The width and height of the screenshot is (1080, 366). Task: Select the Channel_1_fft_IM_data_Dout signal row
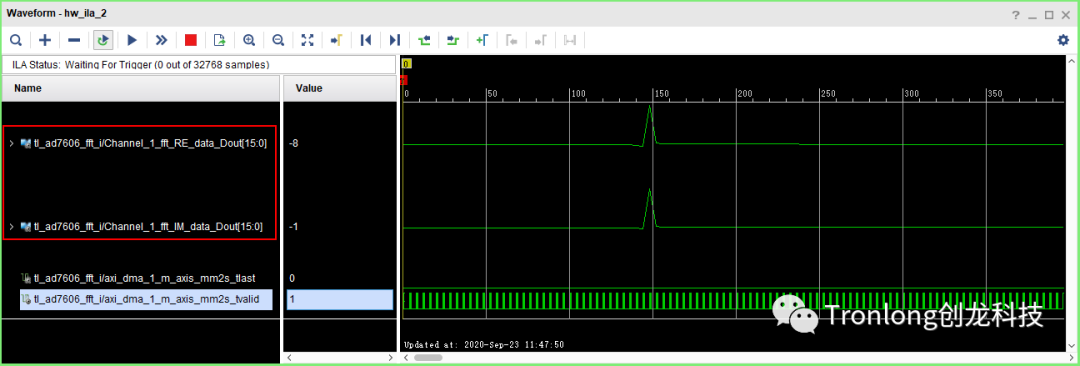pos(141,226)
